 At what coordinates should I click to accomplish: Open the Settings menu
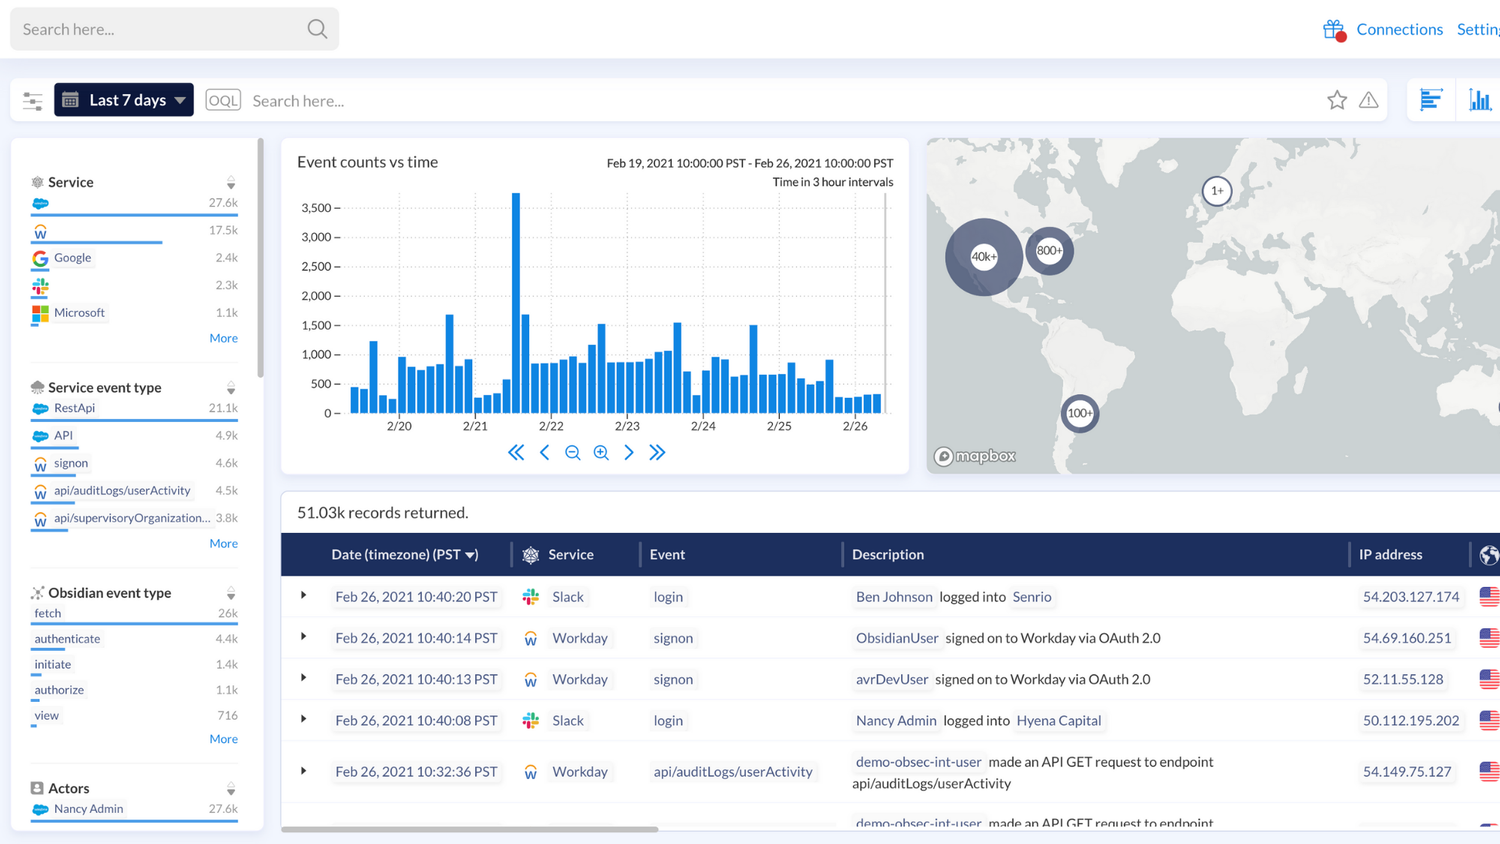[1478, 29]
